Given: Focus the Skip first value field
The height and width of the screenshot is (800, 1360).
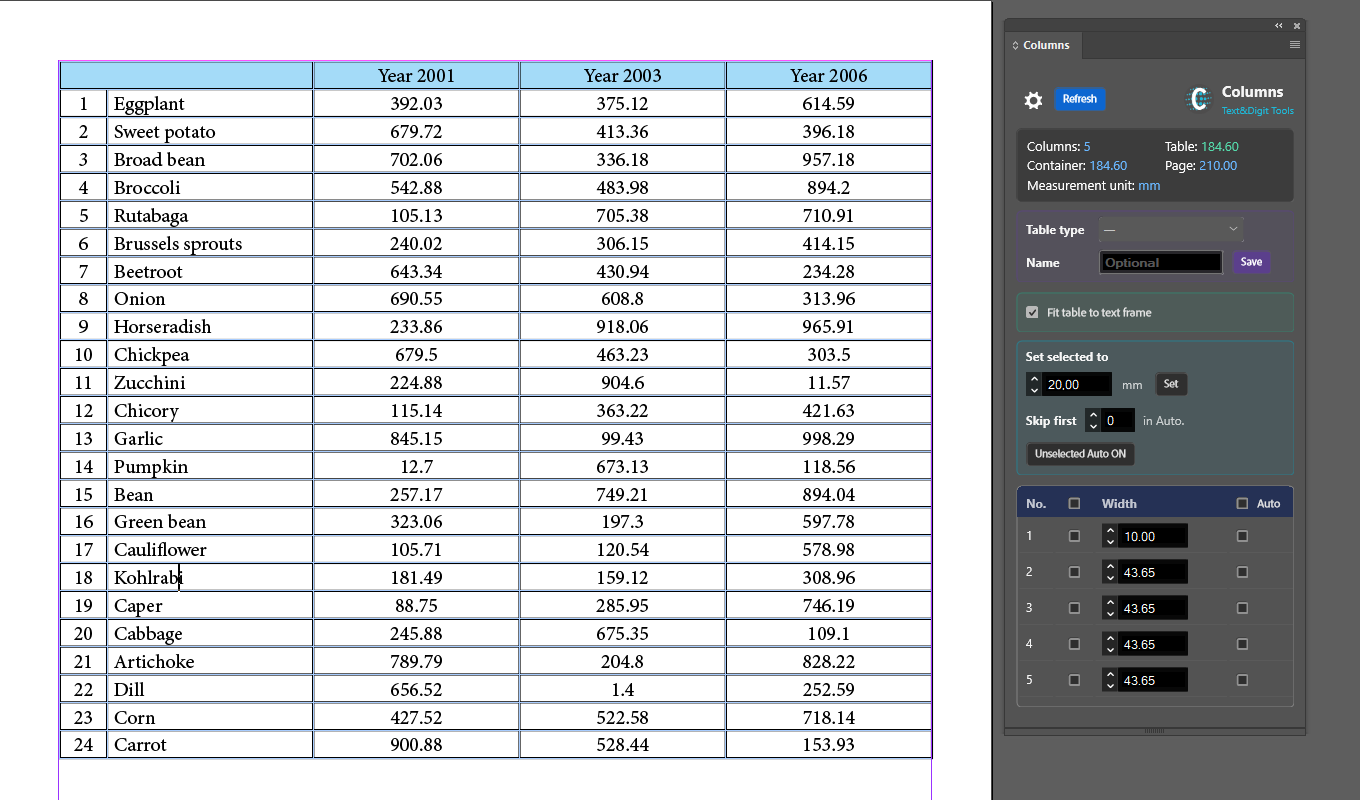Looking at the screenshot, I should tap(1118, 421).
